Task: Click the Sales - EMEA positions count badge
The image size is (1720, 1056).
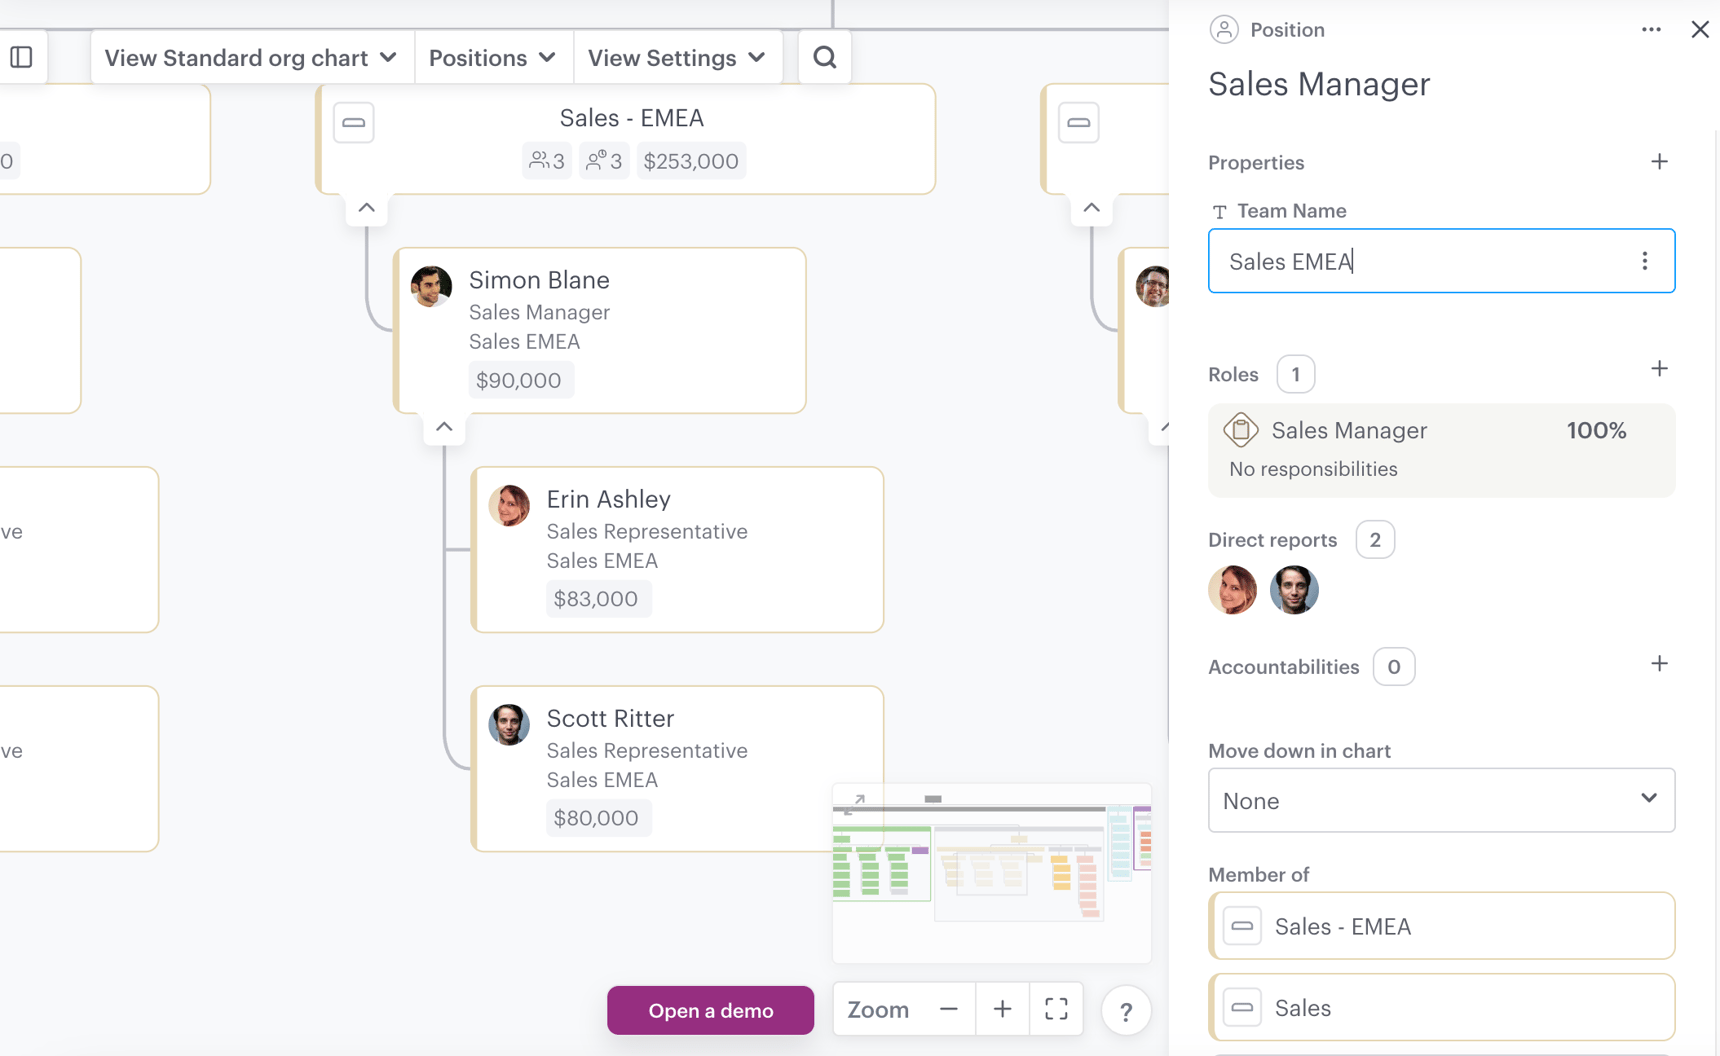Action: 604,161
